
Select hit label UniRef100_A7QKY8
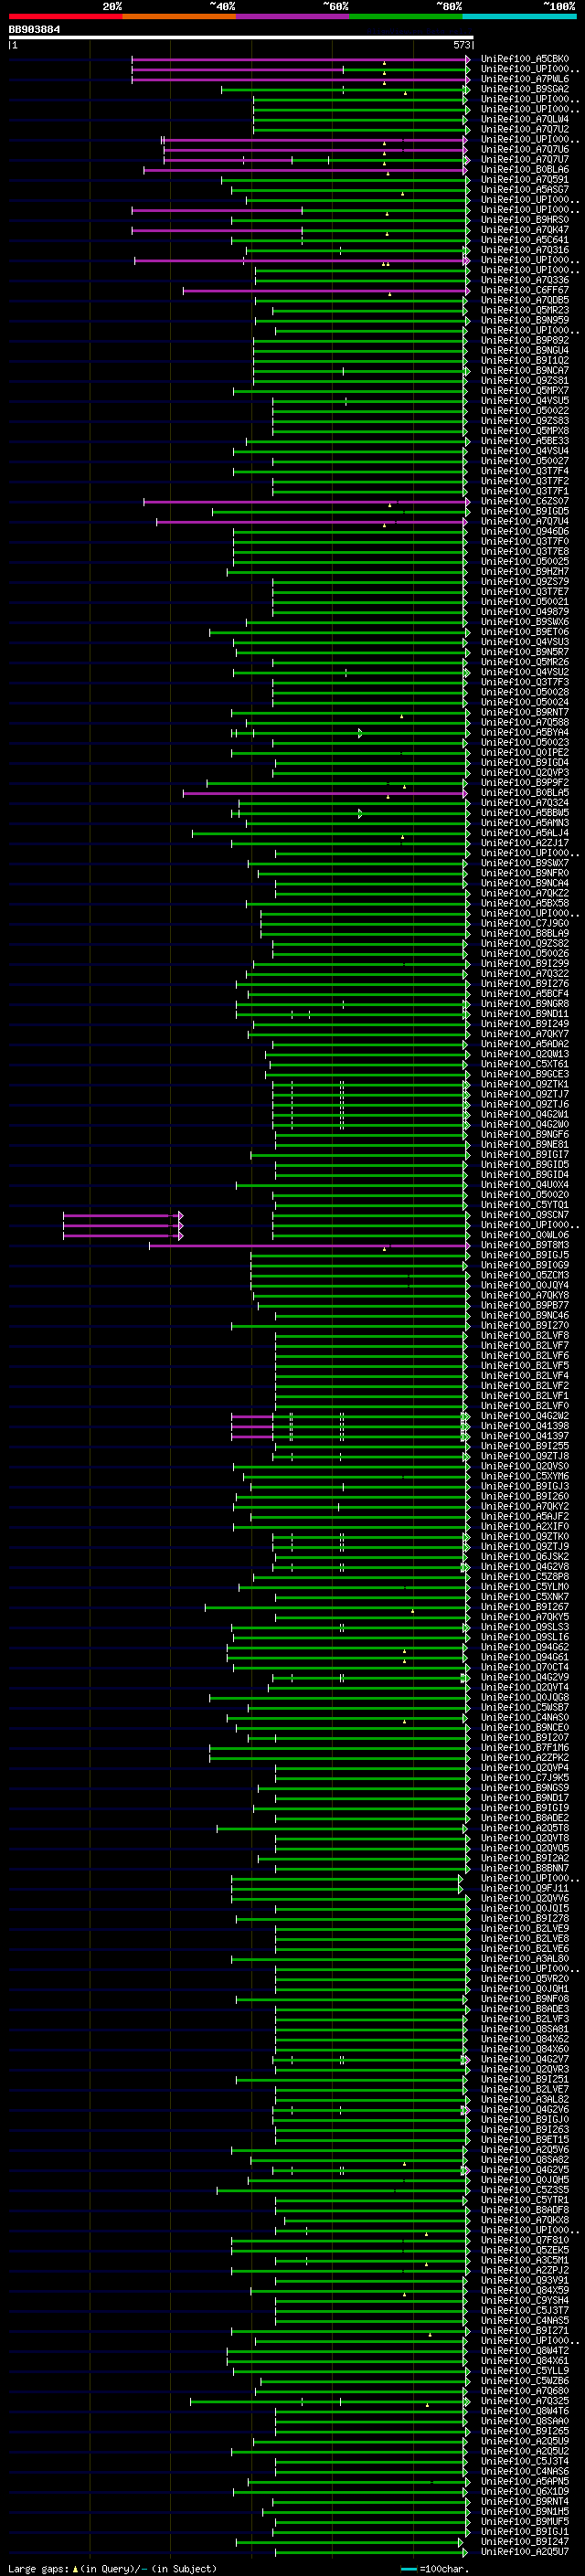pyautogui.click(x=524, y=1295)
